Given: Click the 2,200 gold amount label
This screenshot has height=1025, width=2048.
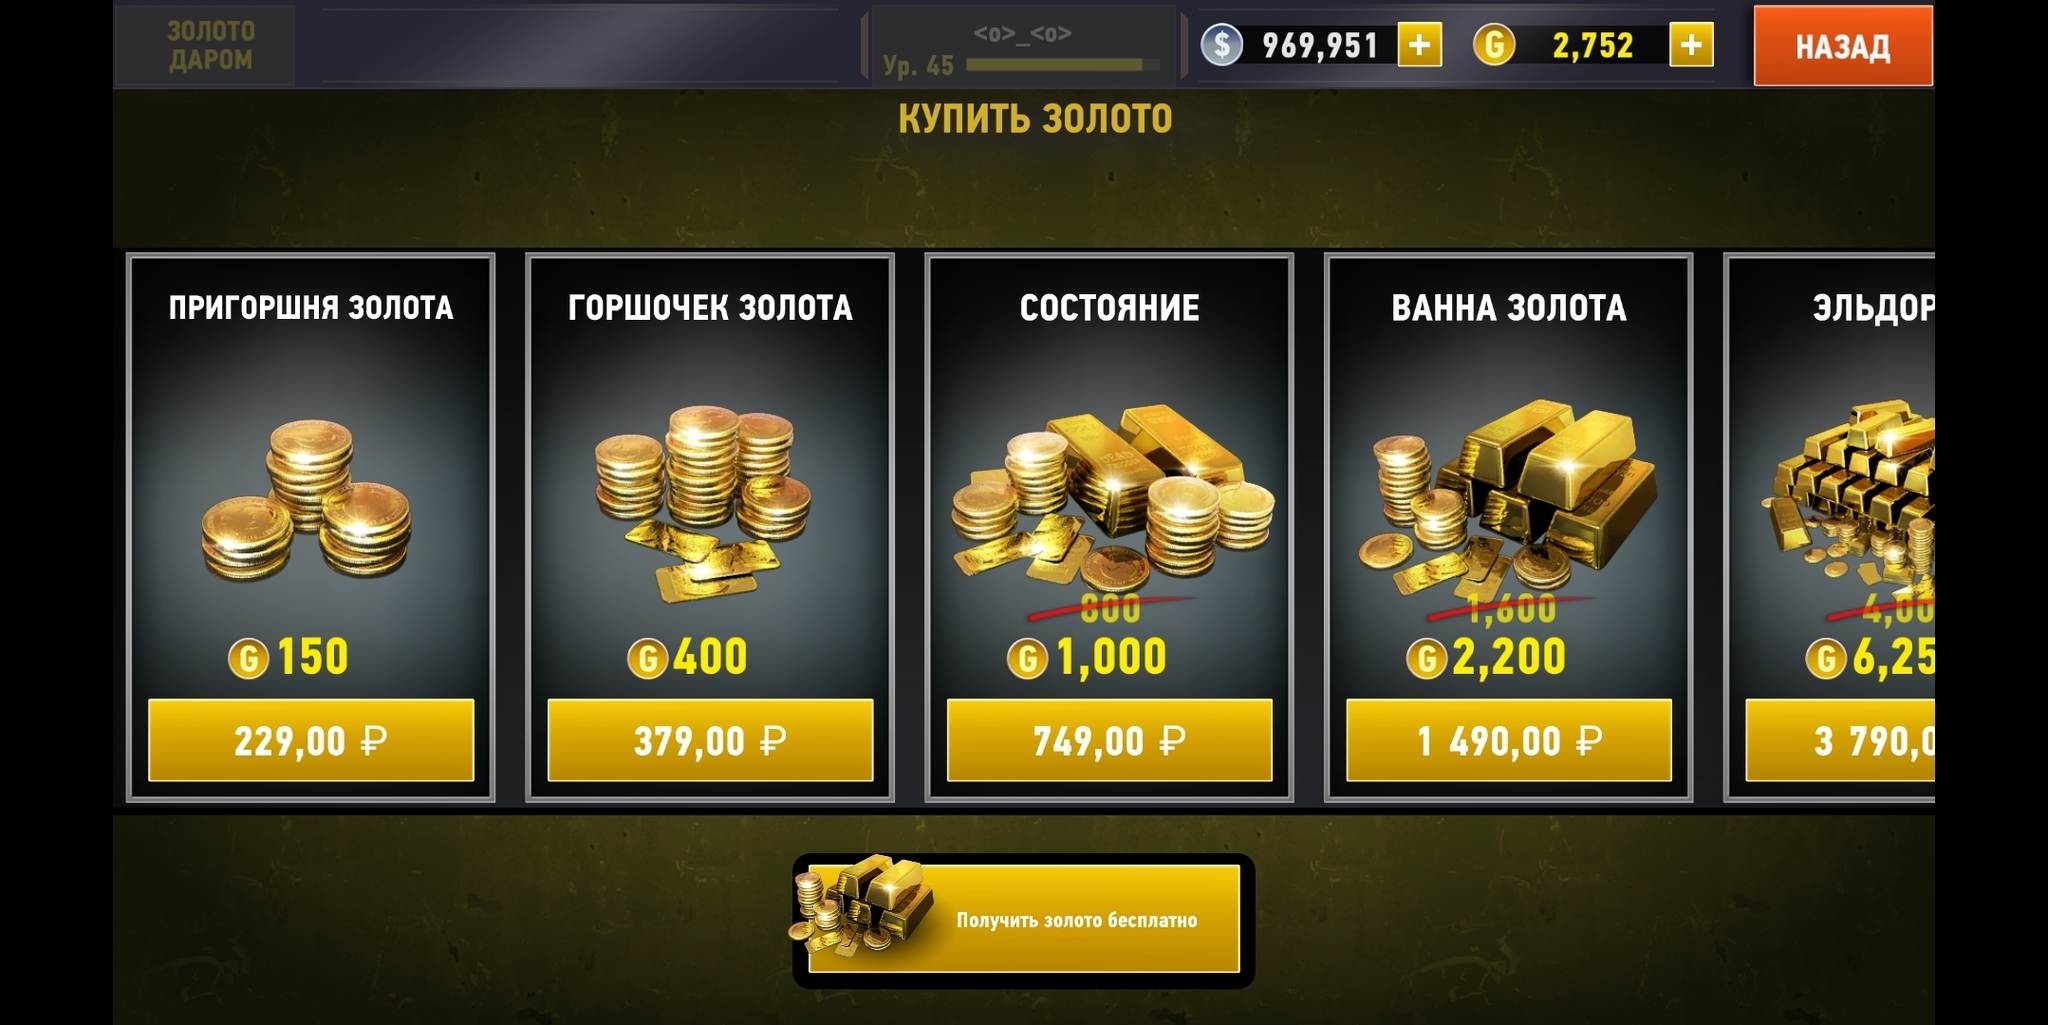Looking at the screenshot, I should click(x=1508, y=657).
